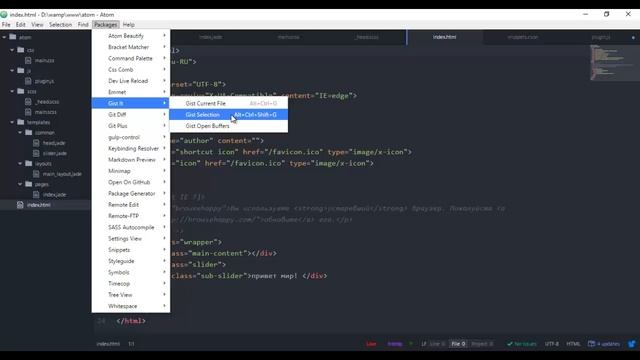Viewport: 640px width, 360px height.
Task: Collapse the templates folder arrow
Action: pos(12,122)
